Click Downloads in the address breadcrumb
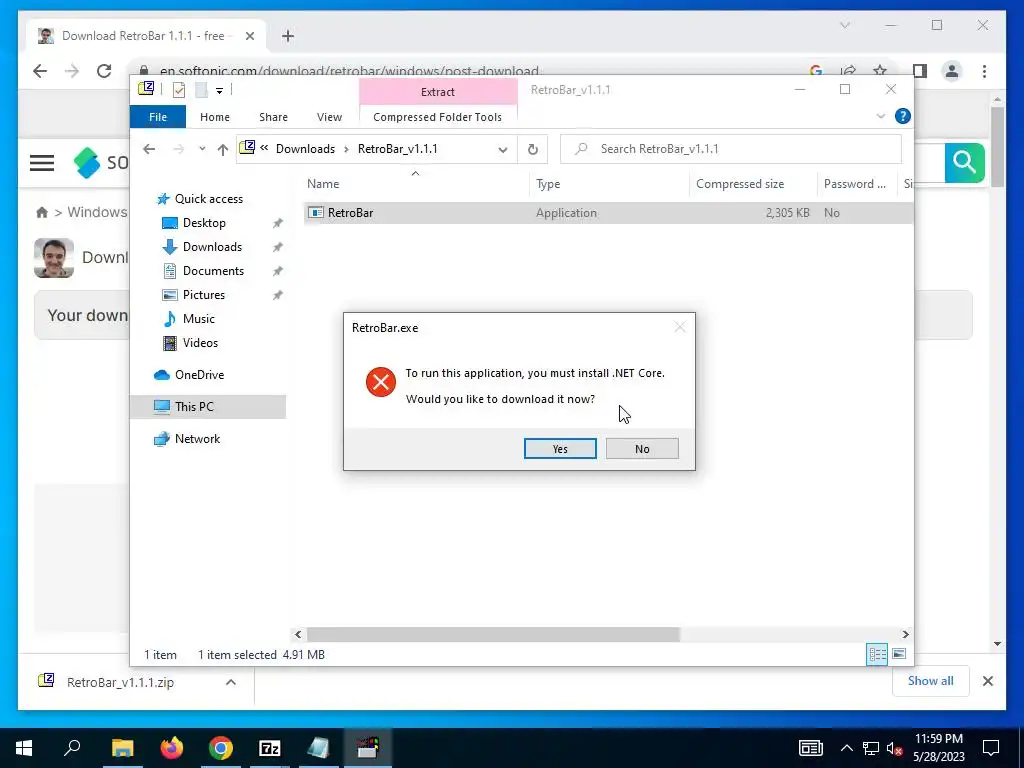This screenshot has height=768, width=1024. (305, 149)
